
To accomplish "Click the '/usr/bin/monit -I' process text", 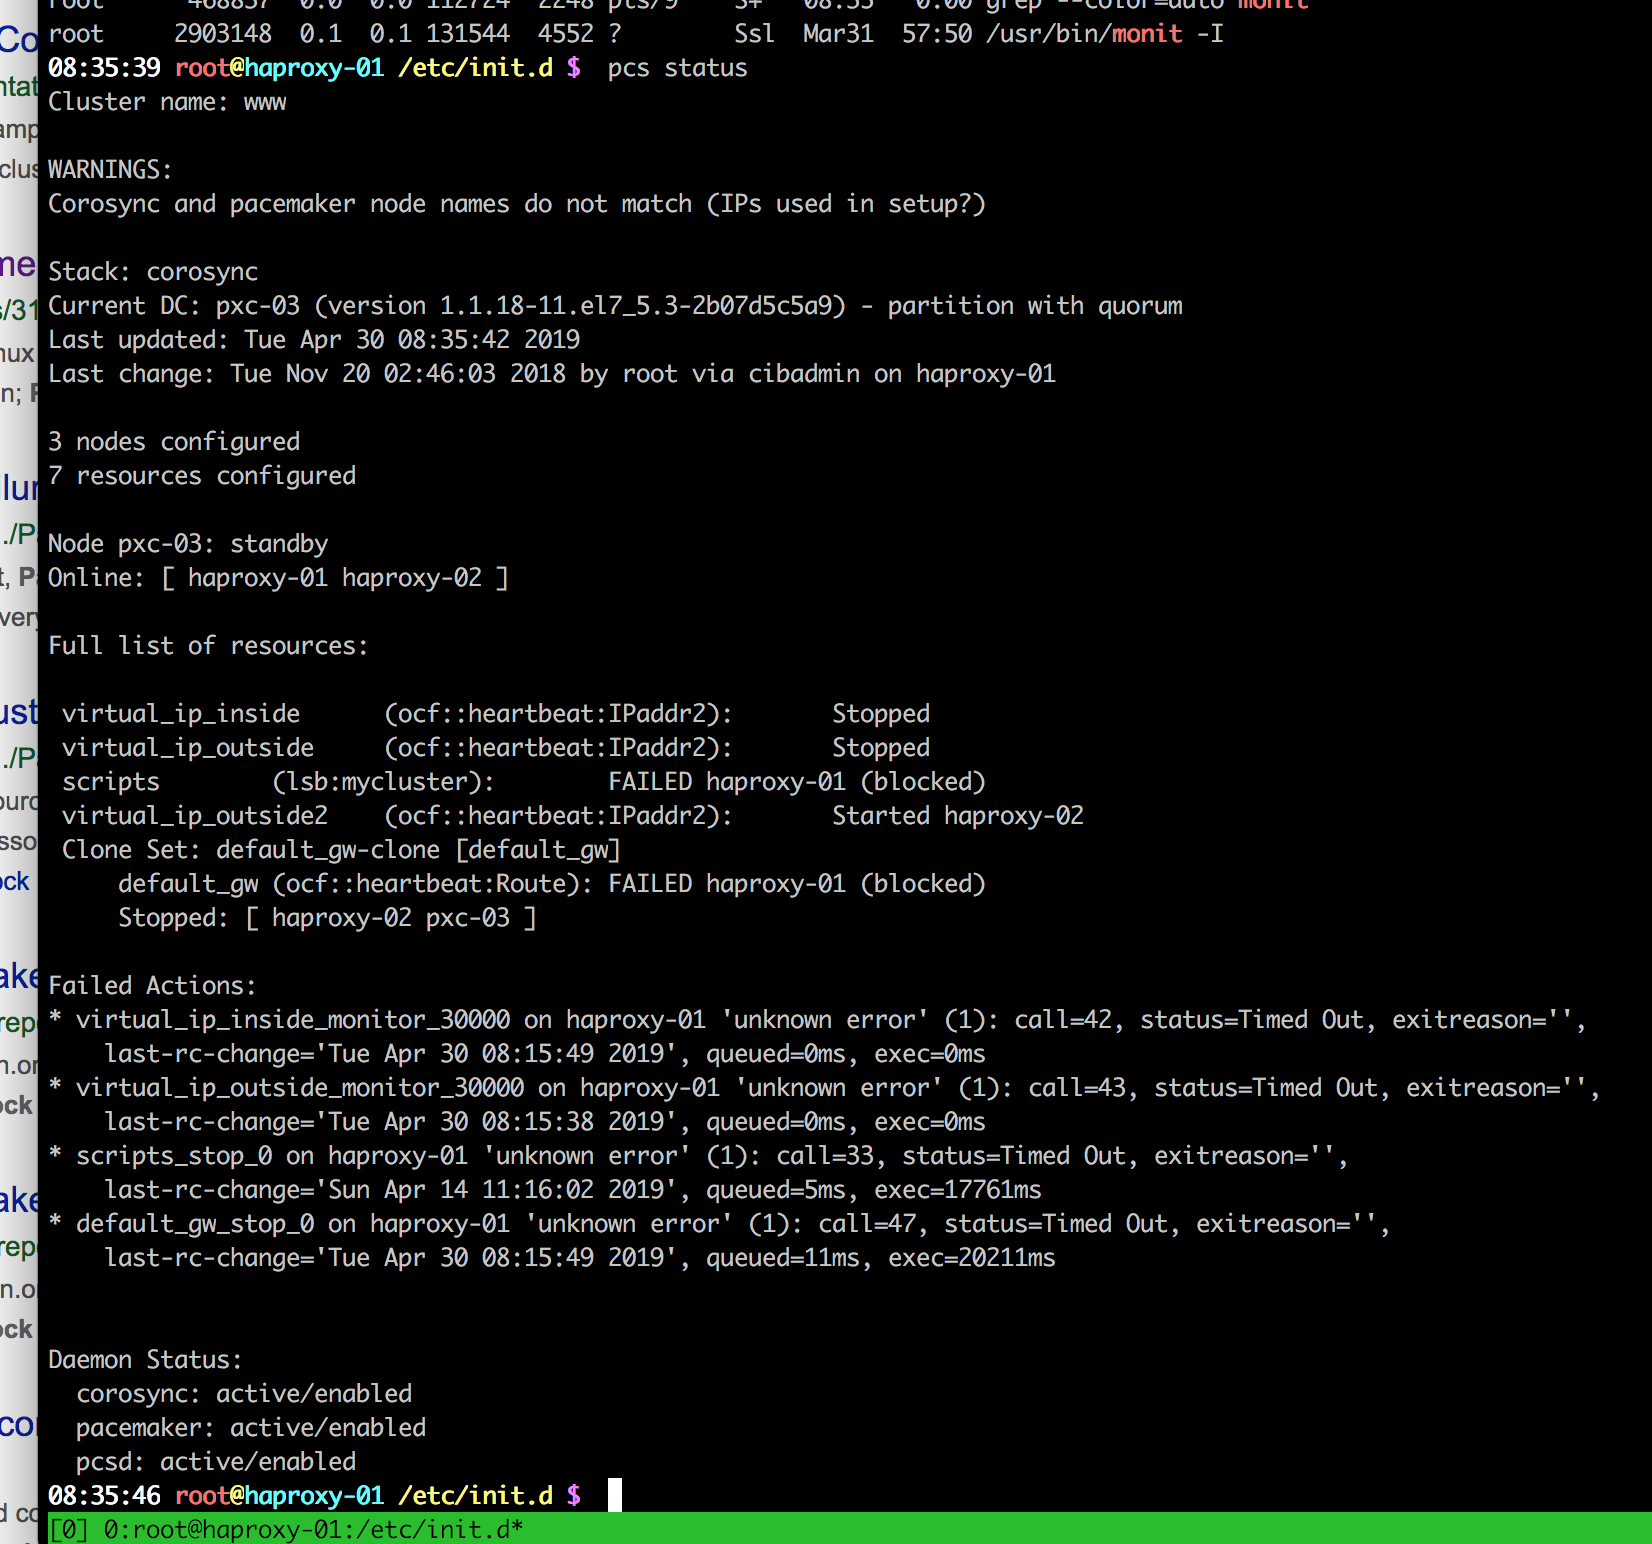I will click(1104, 34).
